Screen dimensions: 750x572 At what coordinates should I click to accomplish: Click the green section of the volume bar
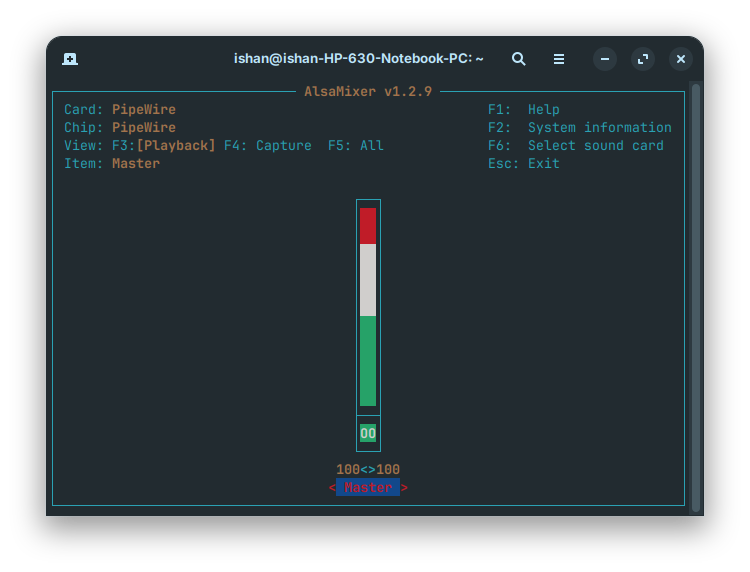point(368,360)
